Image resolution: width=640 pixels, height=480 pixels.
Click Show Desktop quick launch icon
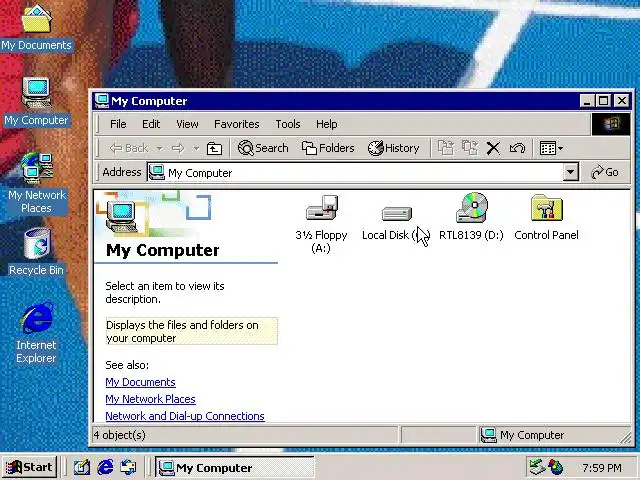click(82, 467)
